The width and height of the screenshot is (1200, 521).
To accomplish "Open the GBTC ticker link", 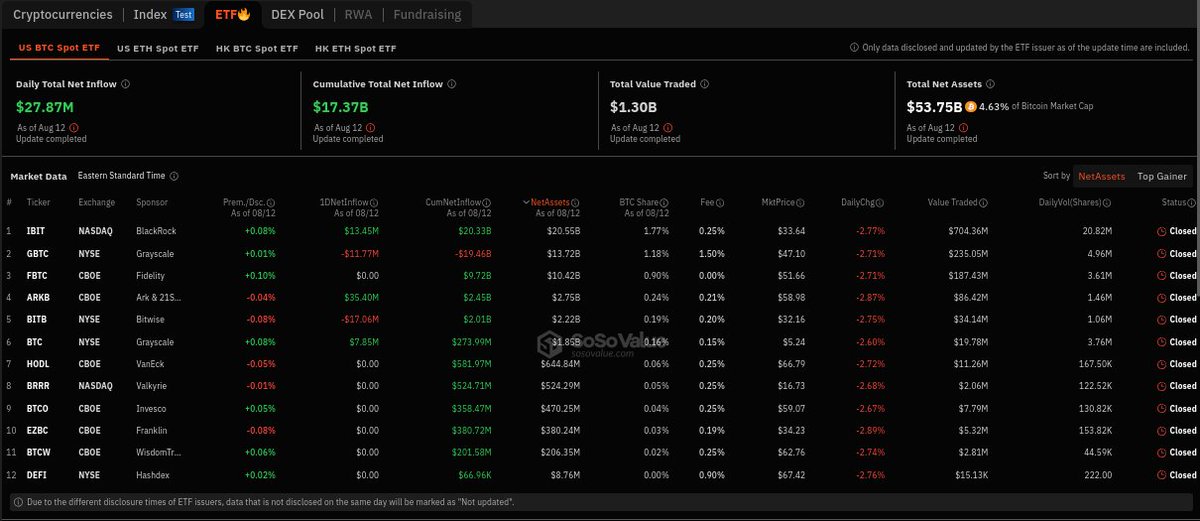I will pyautogui.click(x=38, y=253).
